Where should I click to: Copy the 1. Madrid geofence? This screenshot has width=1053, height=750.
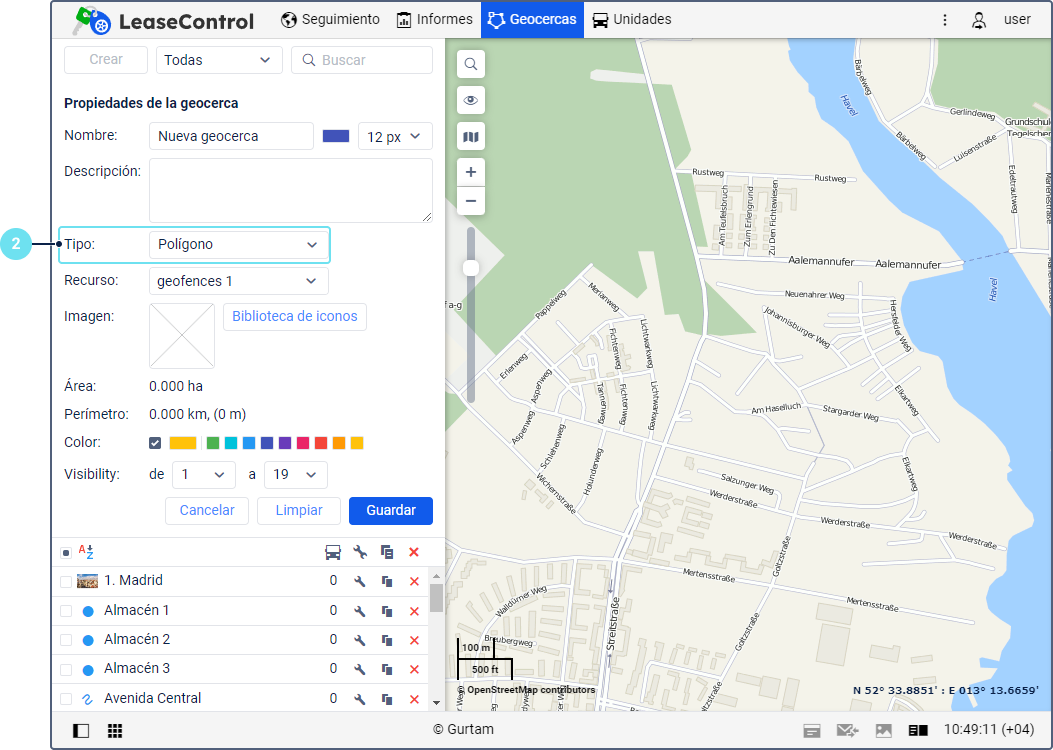click(387, 581)
